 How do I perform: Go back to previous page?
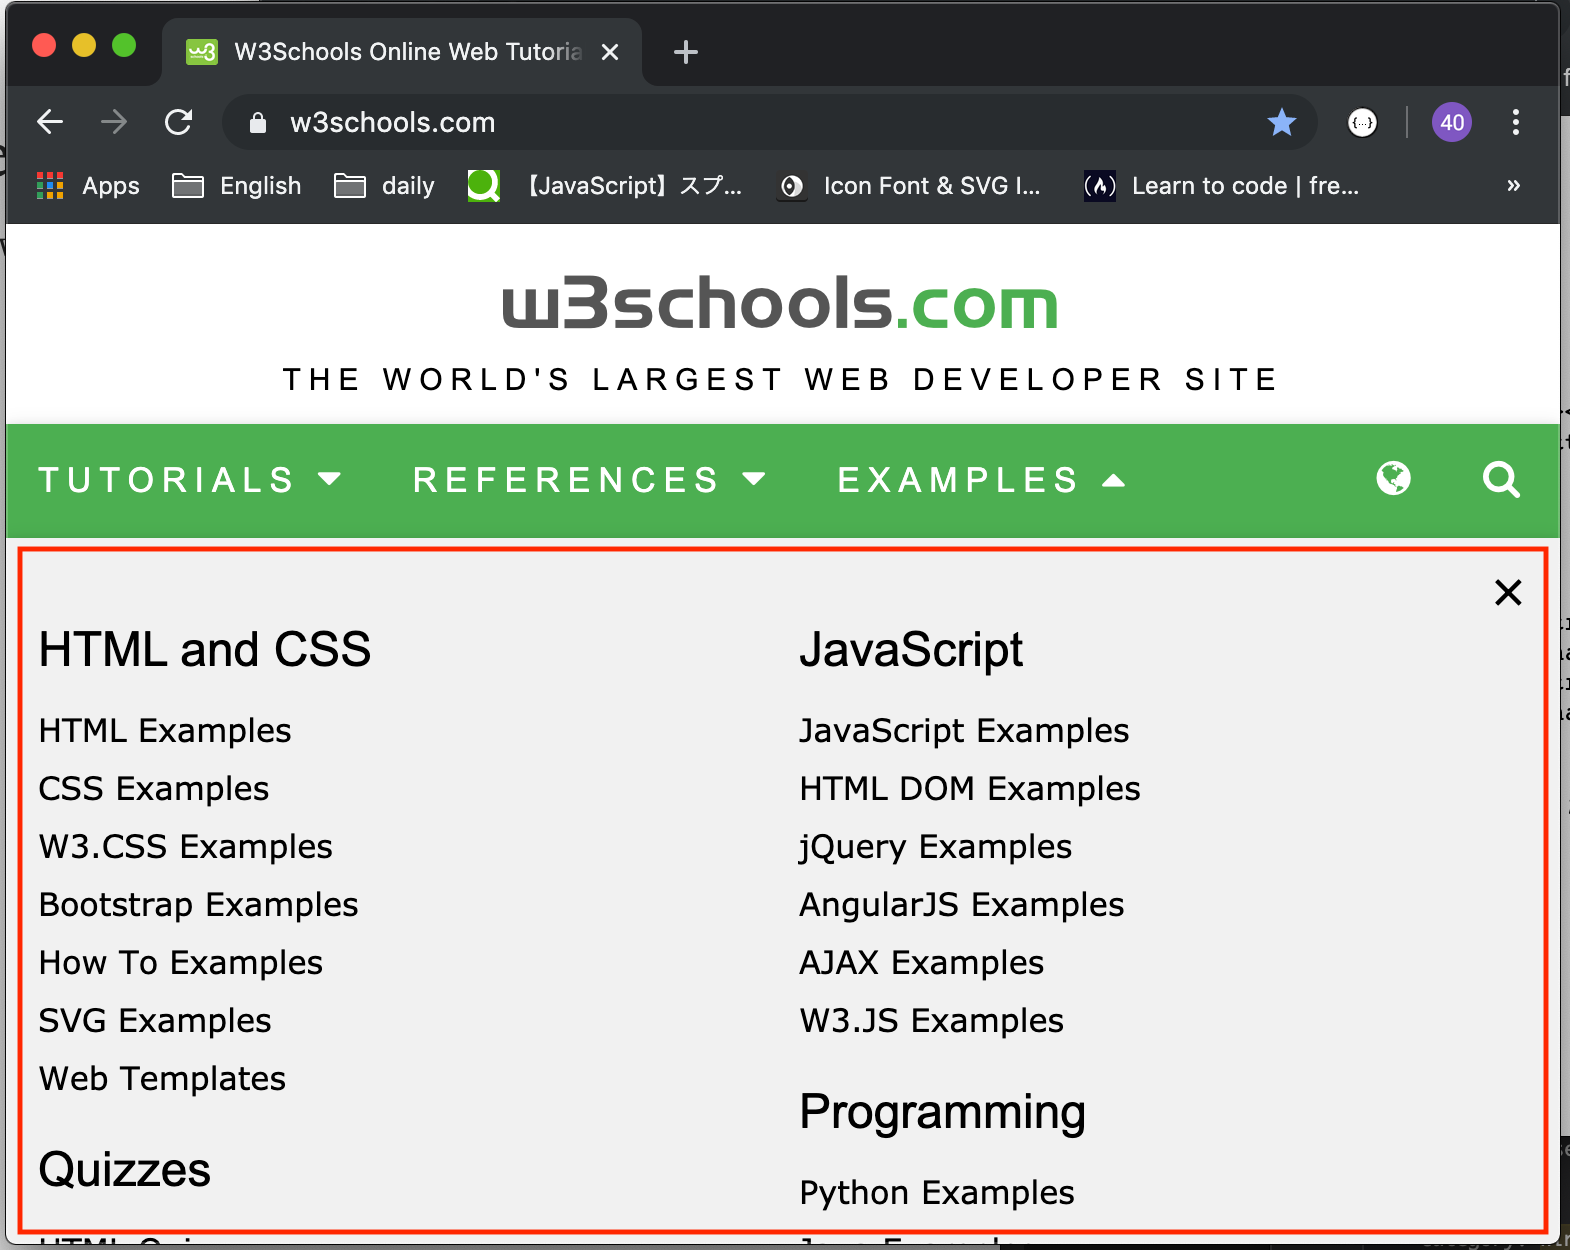(x=50, y=122)
